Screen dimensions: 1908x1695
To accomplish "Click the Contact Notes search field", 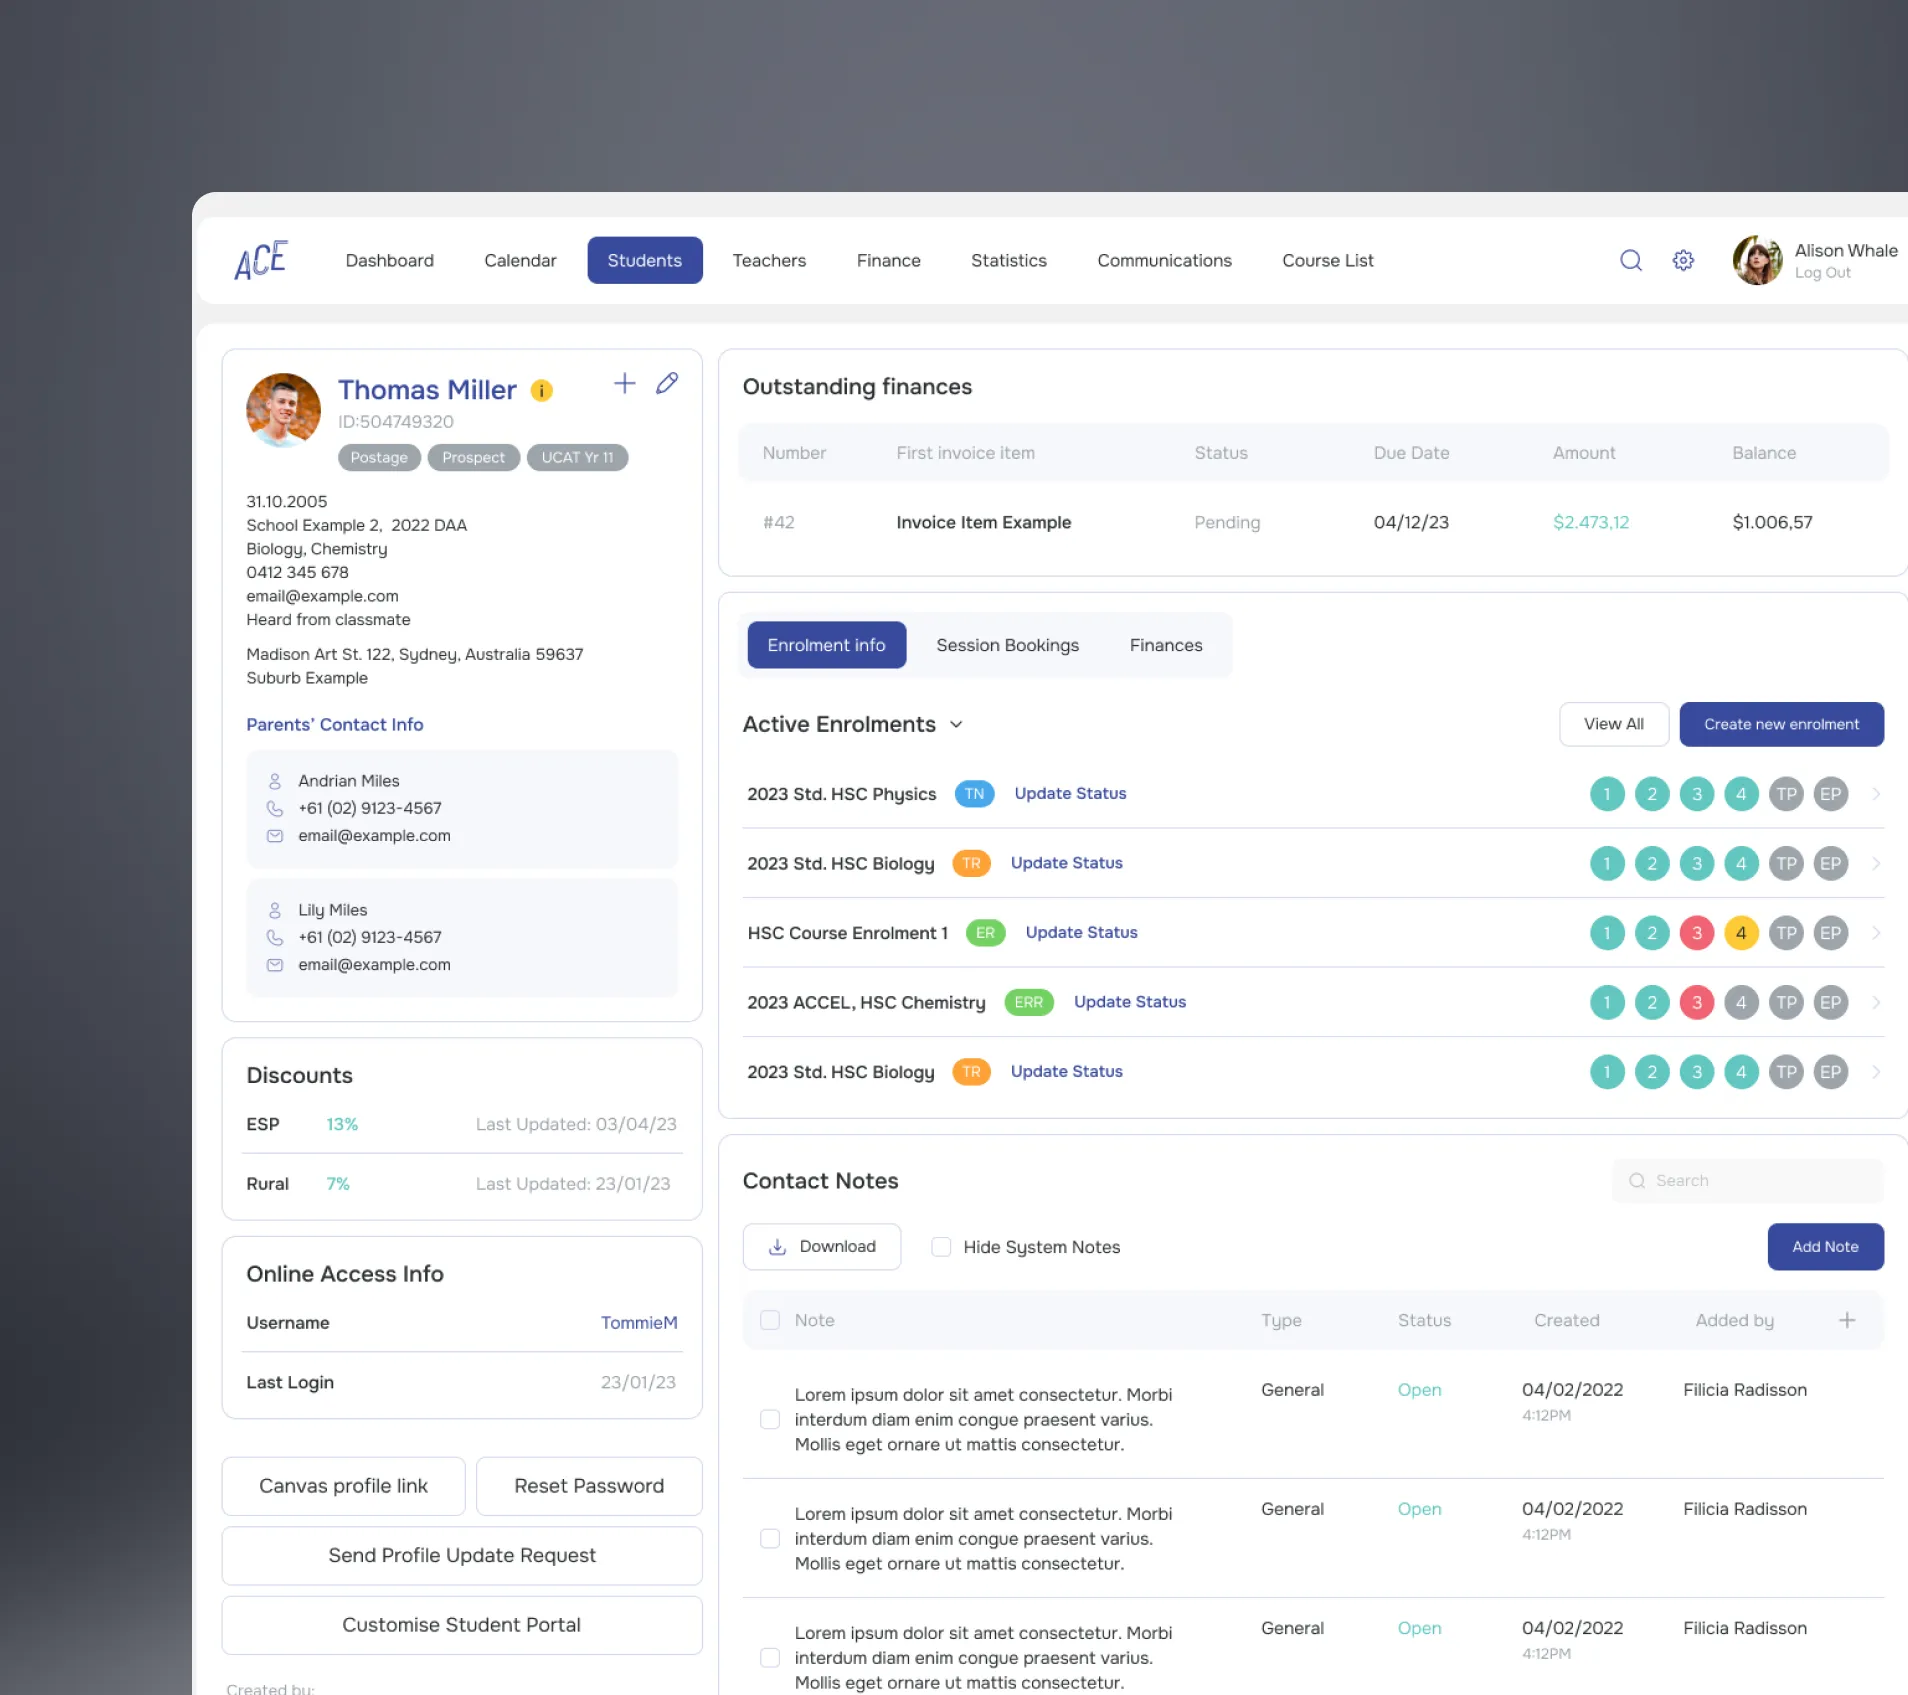I will 1747,1181.
